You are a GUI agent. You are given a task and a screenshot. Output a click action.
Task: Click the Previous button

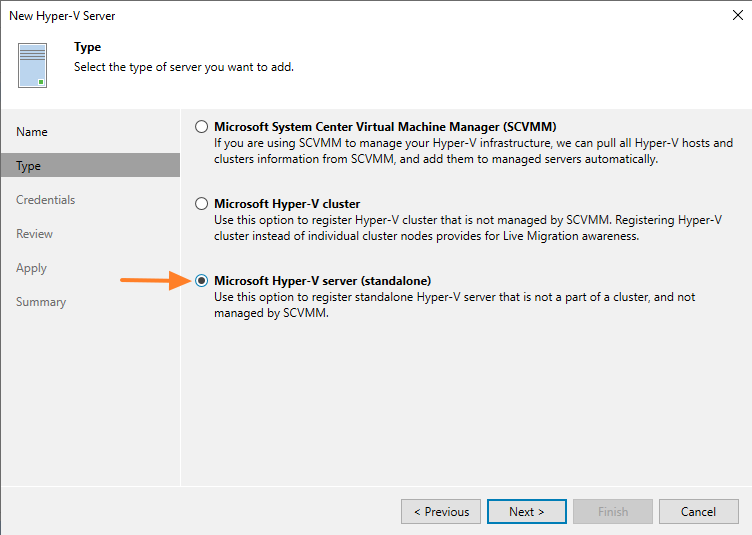click(440, 512)
